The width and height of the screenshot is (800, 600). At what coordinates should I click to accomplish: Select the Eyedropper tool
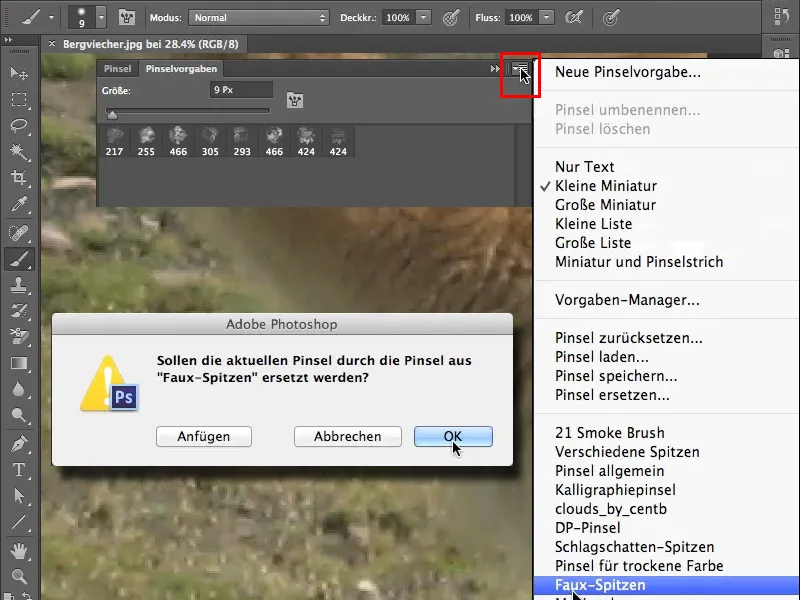click(19, 204)
